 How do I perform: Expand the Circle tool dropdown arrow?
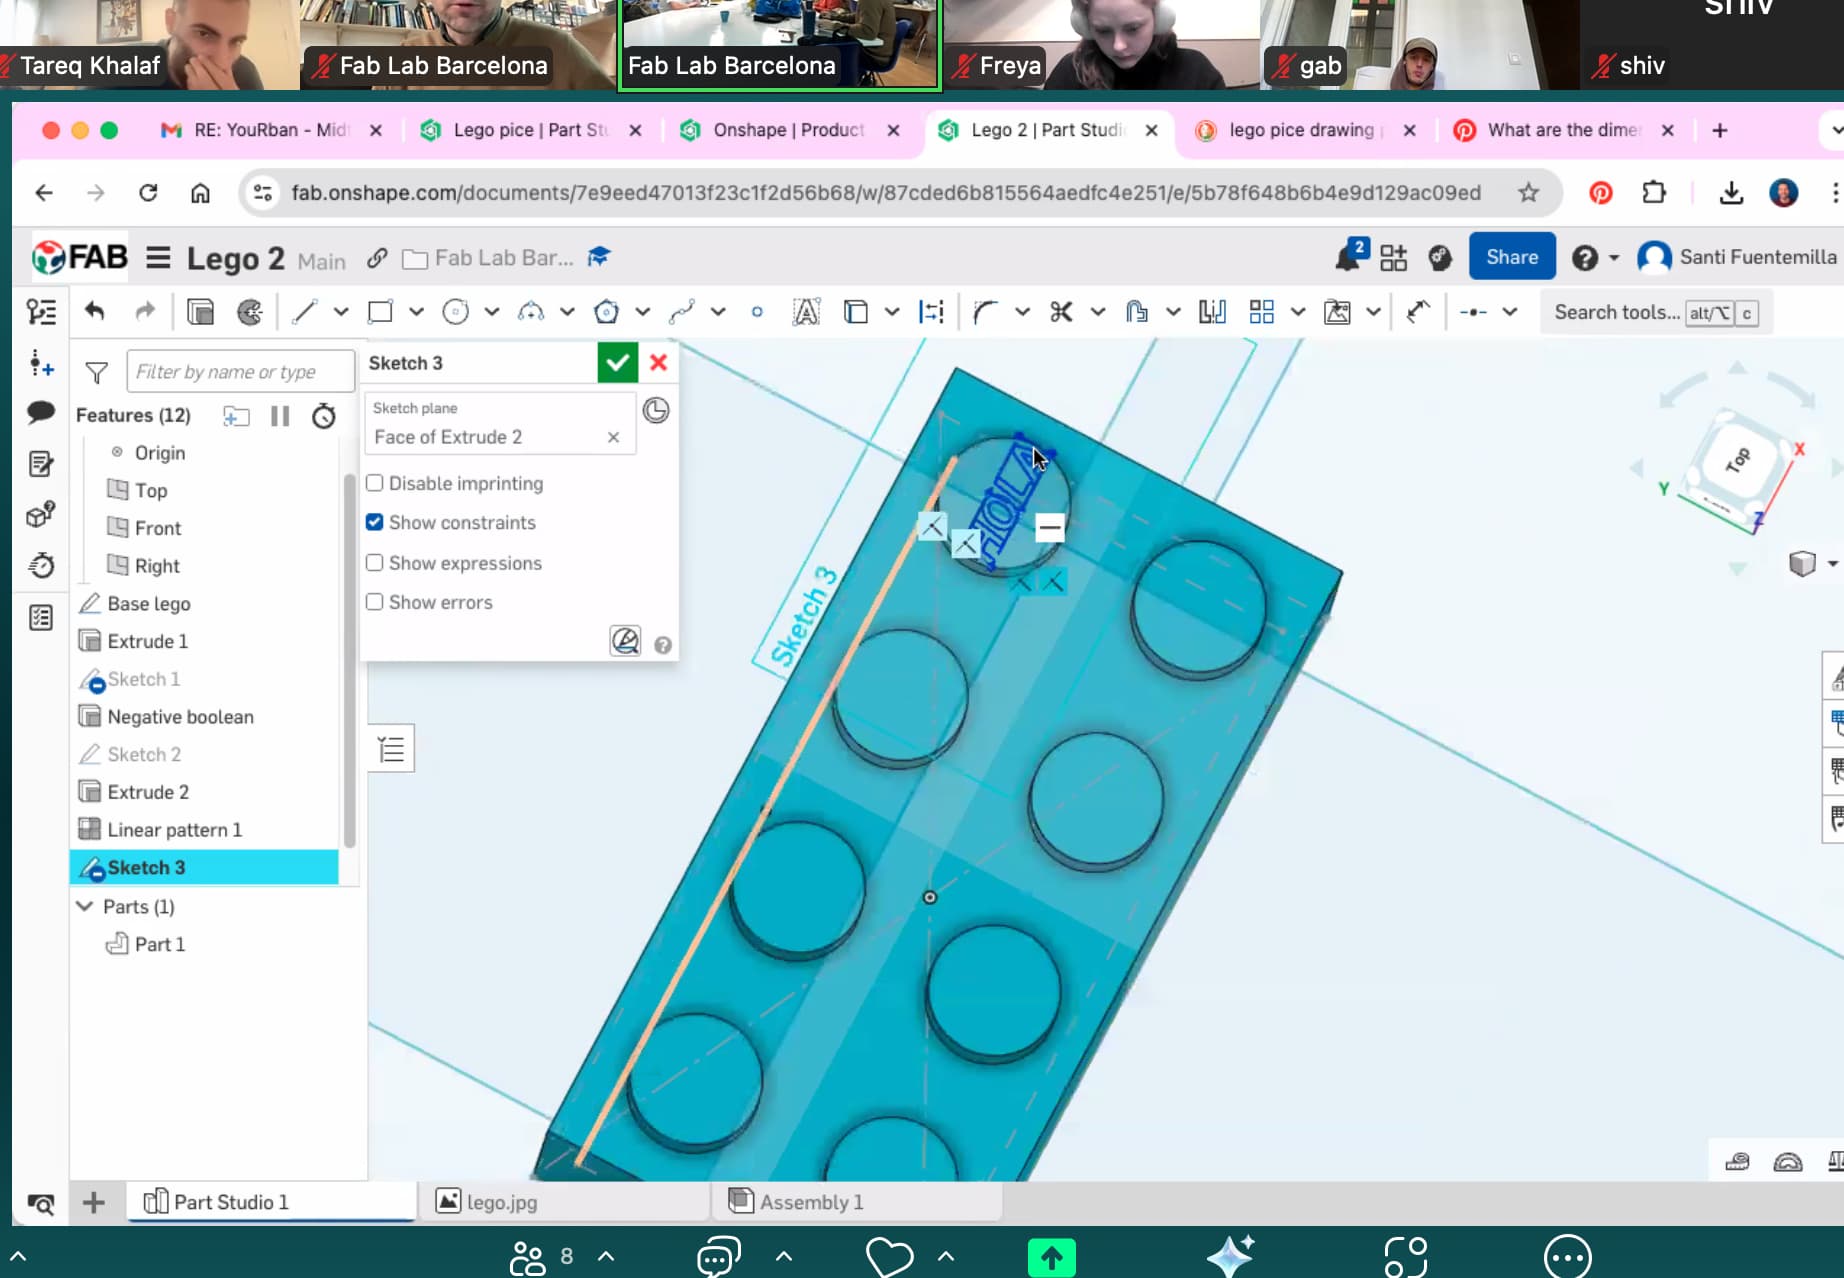pyautogui.click(x=492, y=312)
